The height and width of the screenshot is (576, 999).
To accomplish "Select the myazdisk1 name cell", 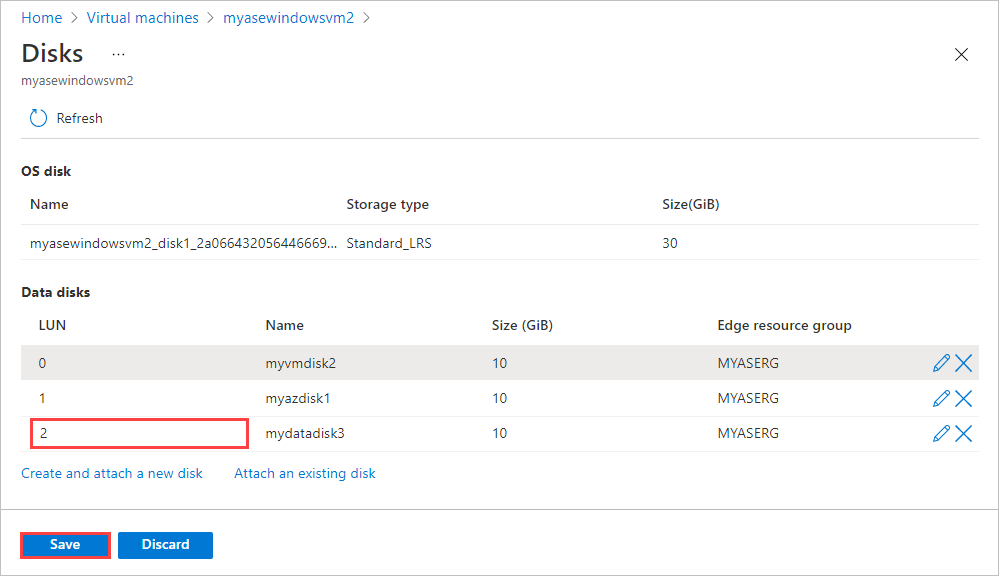I will (298, 398).
